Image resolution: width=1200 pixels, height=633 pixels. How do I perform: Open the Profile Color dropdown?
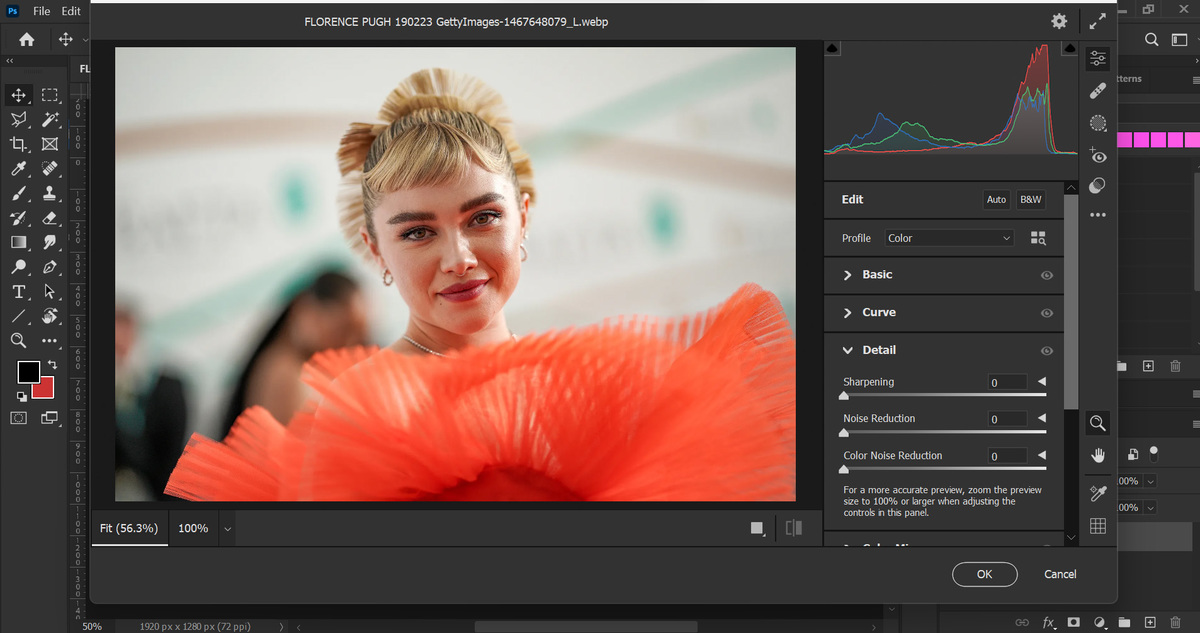[x=949, y=238]
